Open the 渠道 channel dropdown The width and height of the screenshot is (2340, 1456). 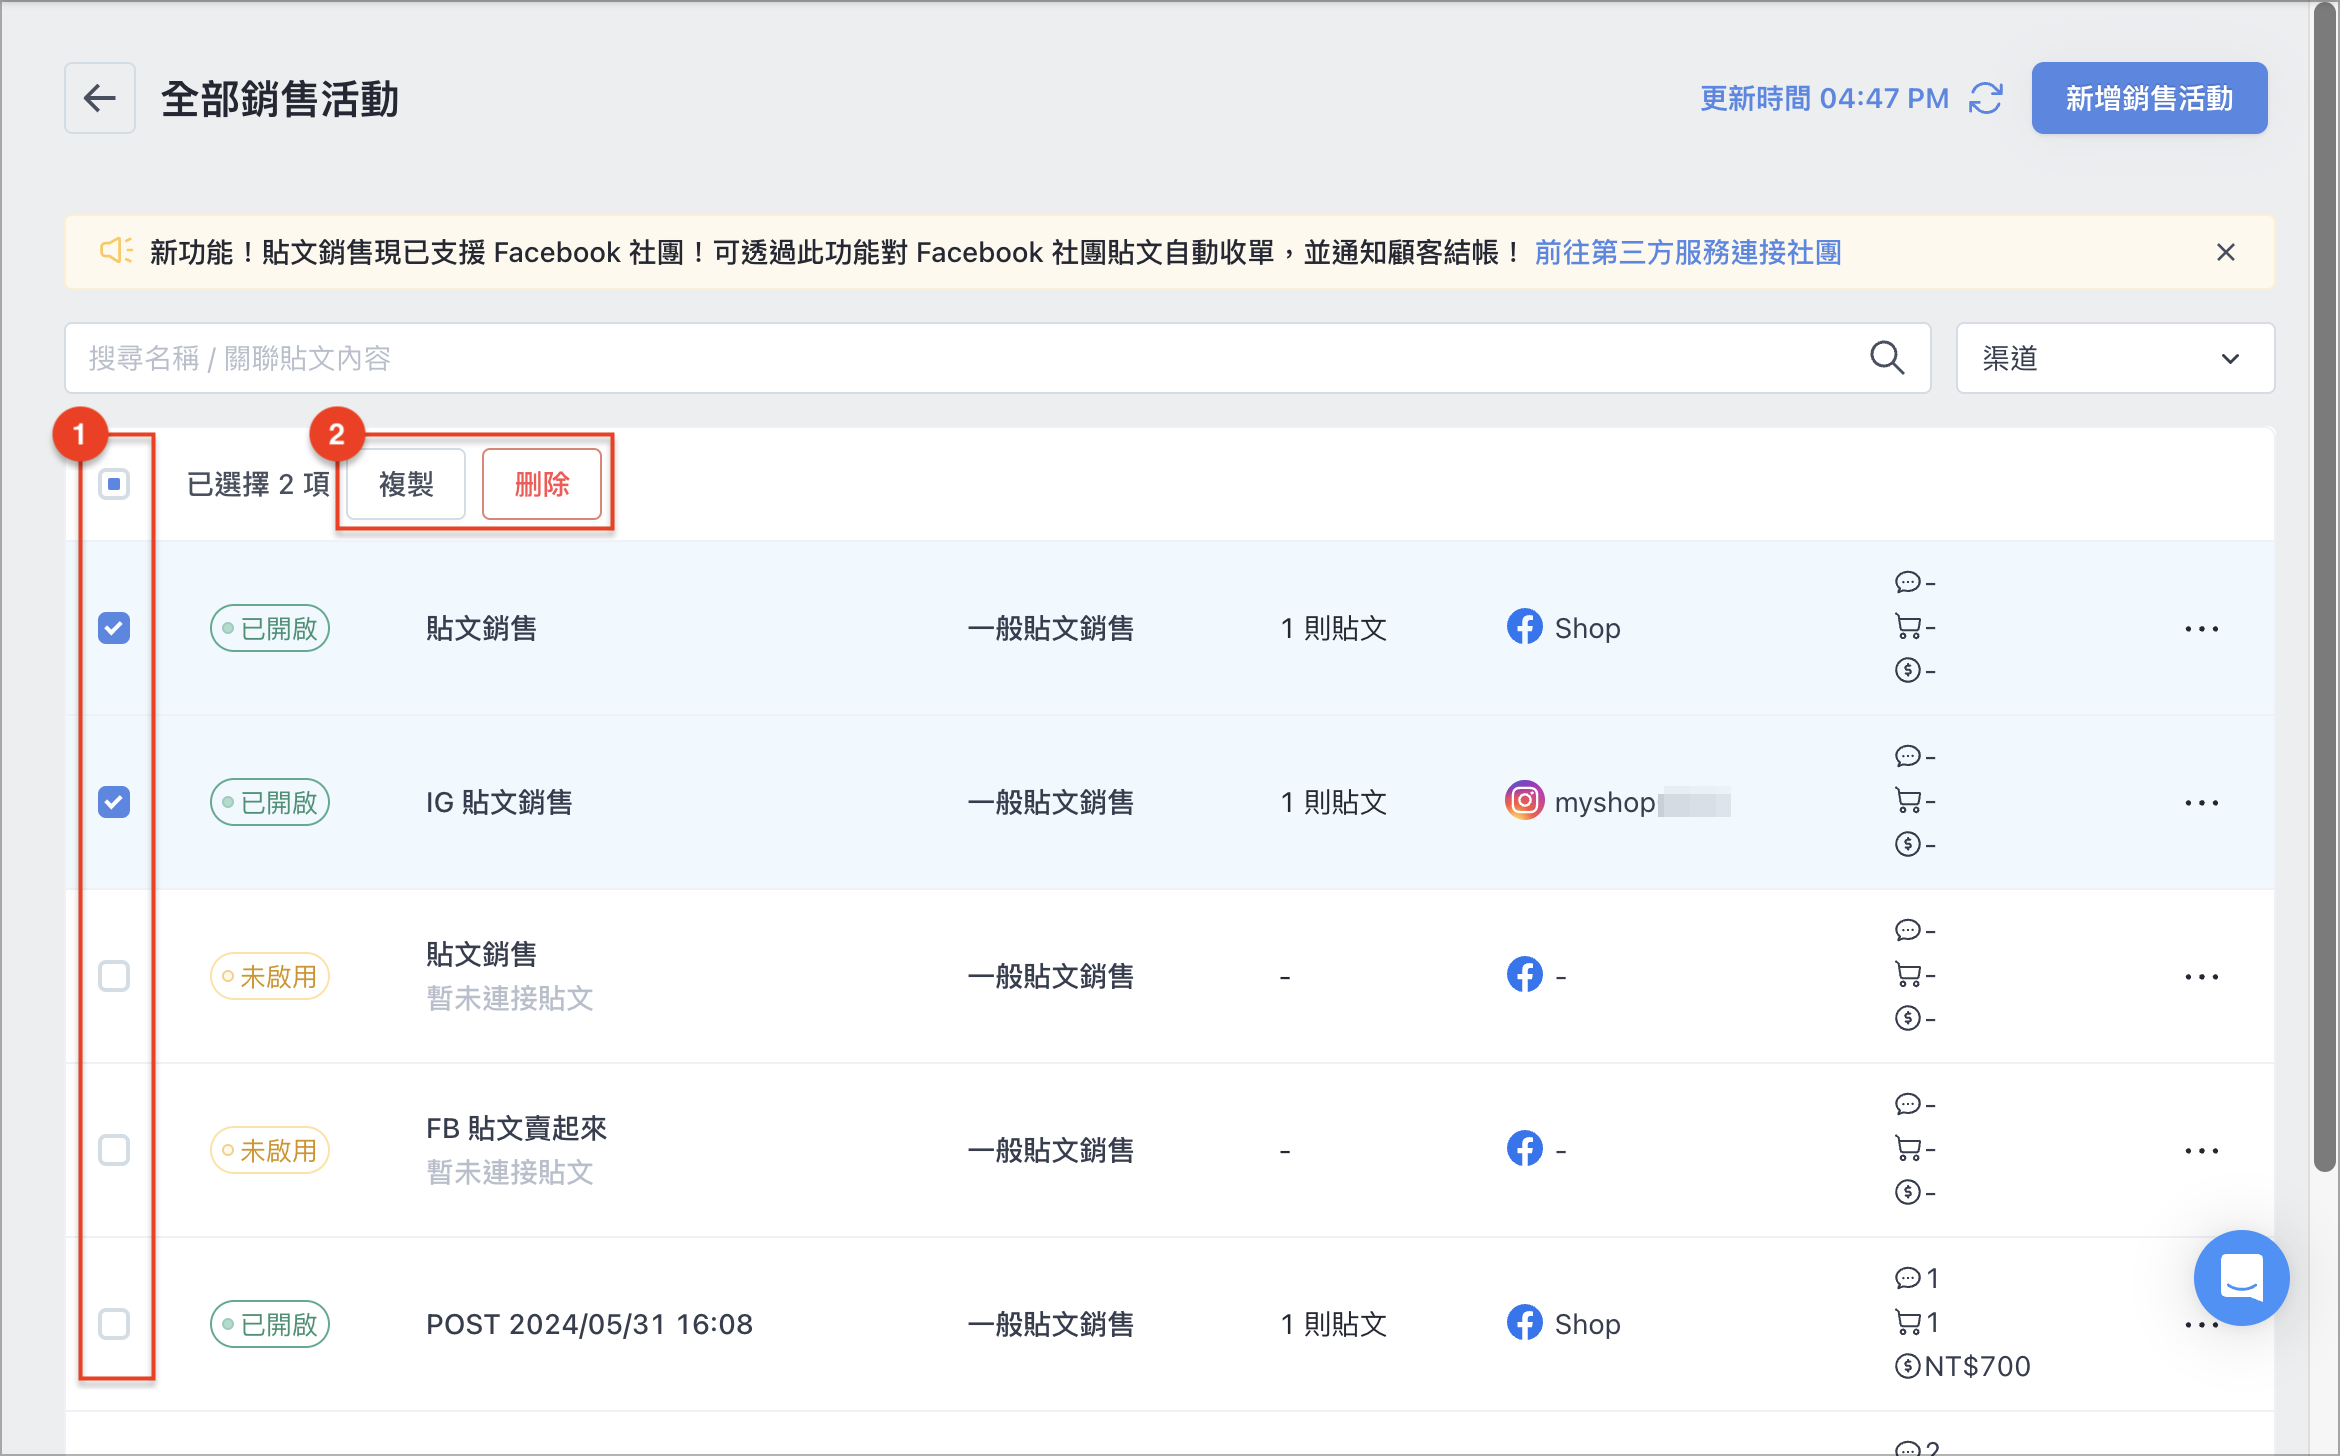[2115, 358]
